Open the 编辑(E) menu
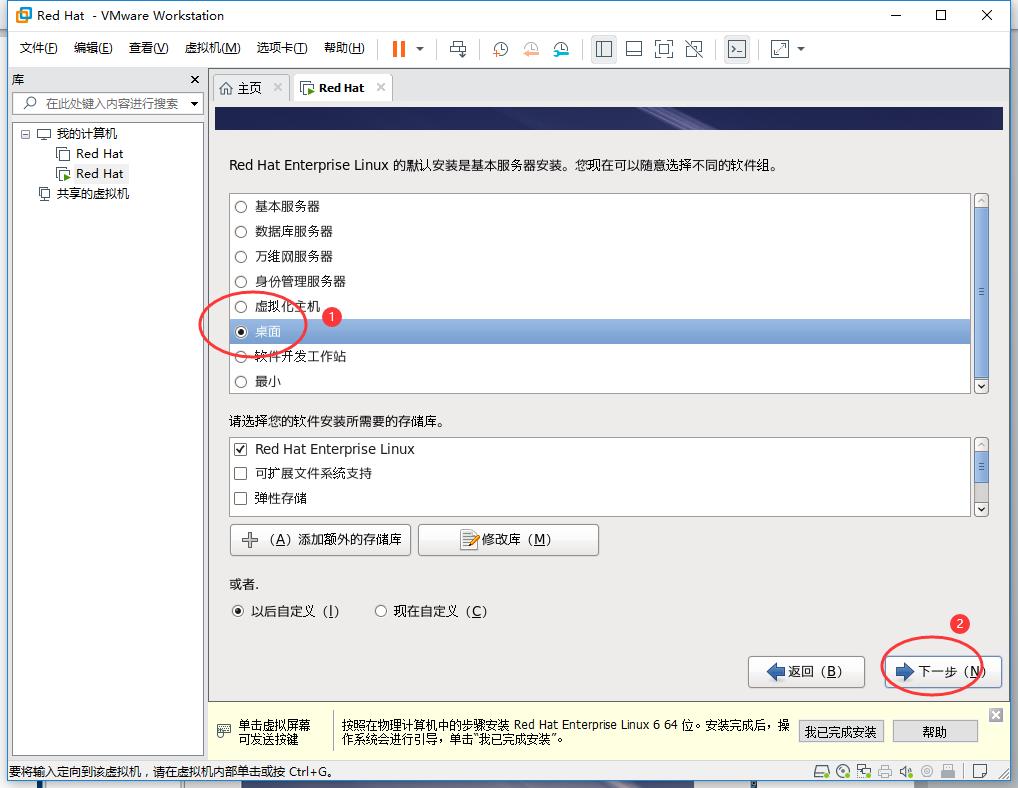The width and height of the screenshot is (1018, 788). coord(93,48)
